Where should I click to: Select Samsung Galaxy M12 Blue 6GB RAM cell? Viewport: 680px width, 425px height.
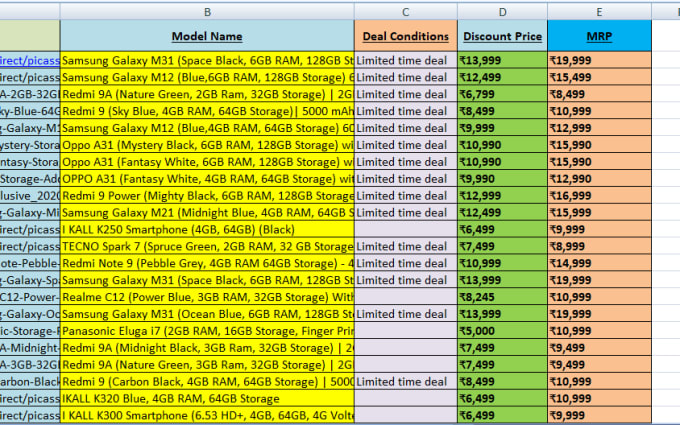[207, 77]
